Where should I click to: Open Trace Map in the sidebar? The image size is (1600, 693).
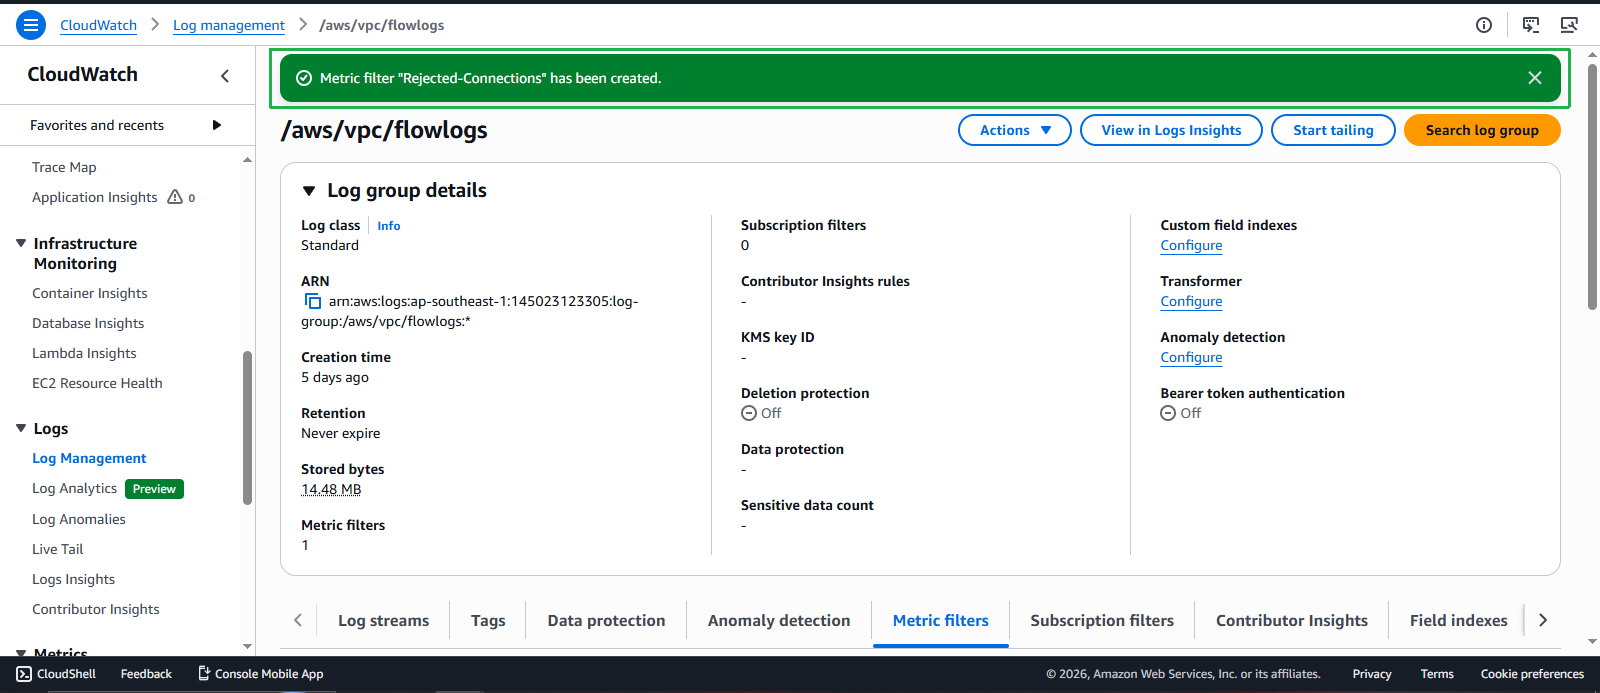[64, 167]
